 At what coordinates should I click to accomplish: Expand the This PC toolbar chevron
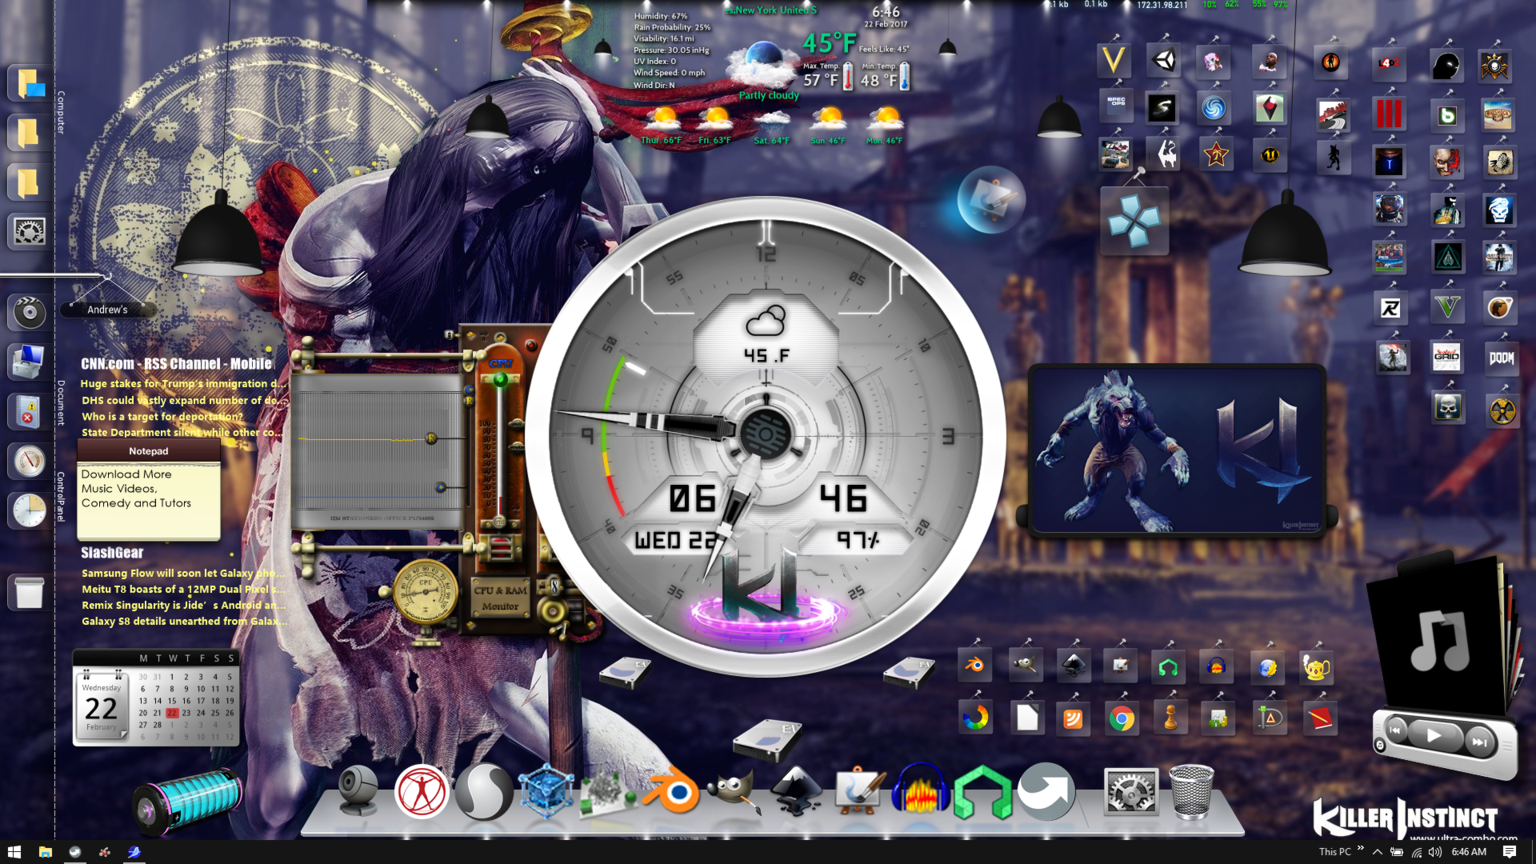coord(1360,849)
